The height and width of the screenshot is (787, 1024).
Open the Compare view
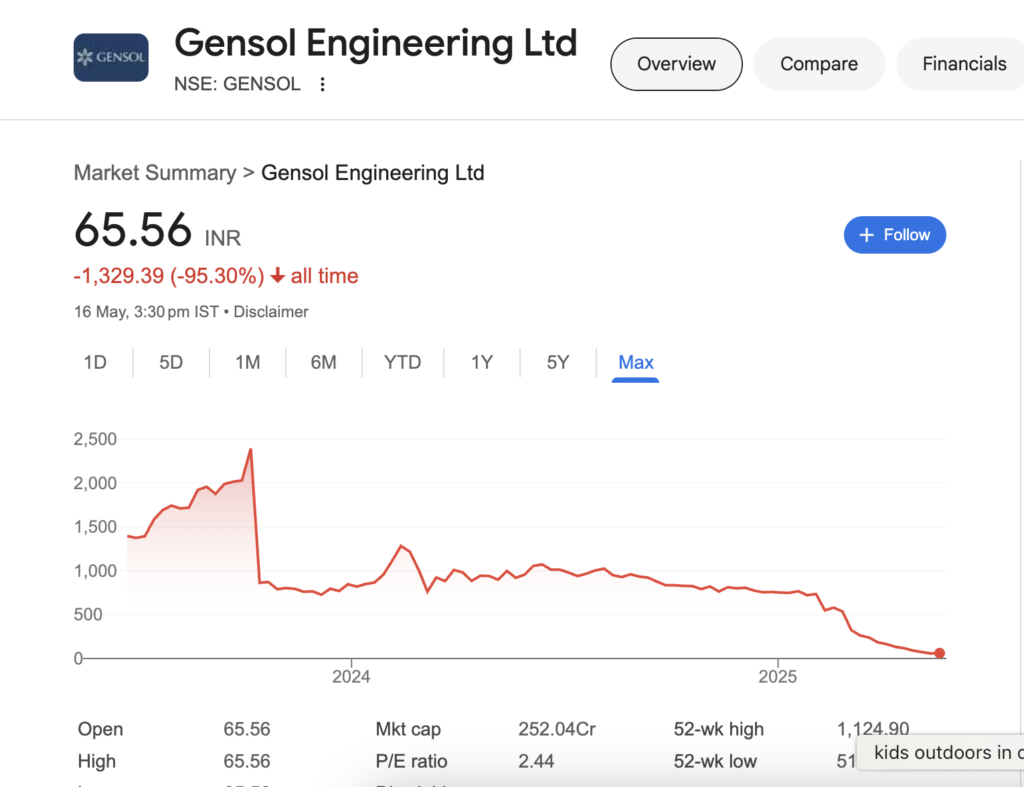[819, 63]
